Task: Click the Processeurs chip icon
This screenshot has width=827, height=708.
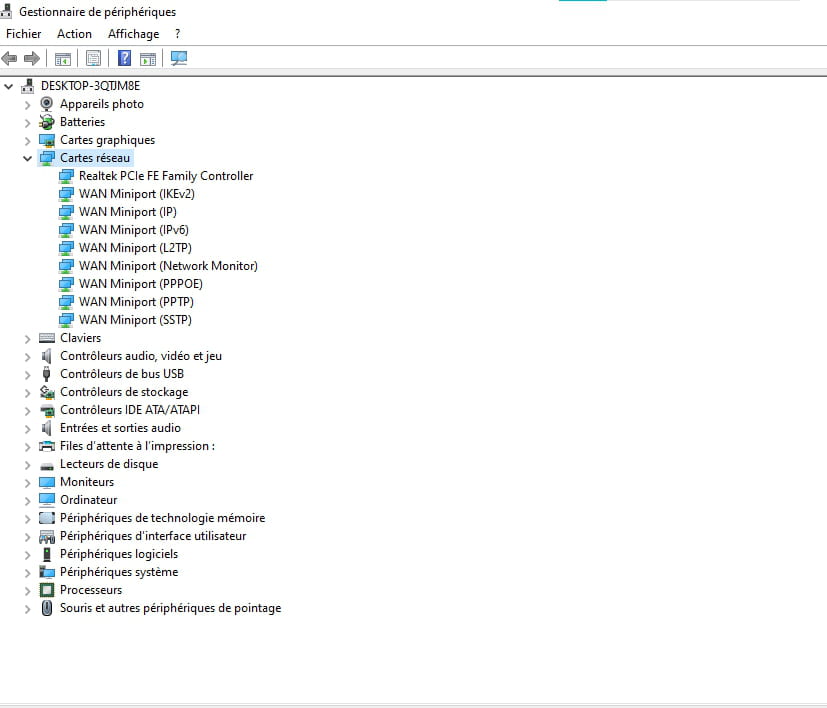Action: coord(47,590)
